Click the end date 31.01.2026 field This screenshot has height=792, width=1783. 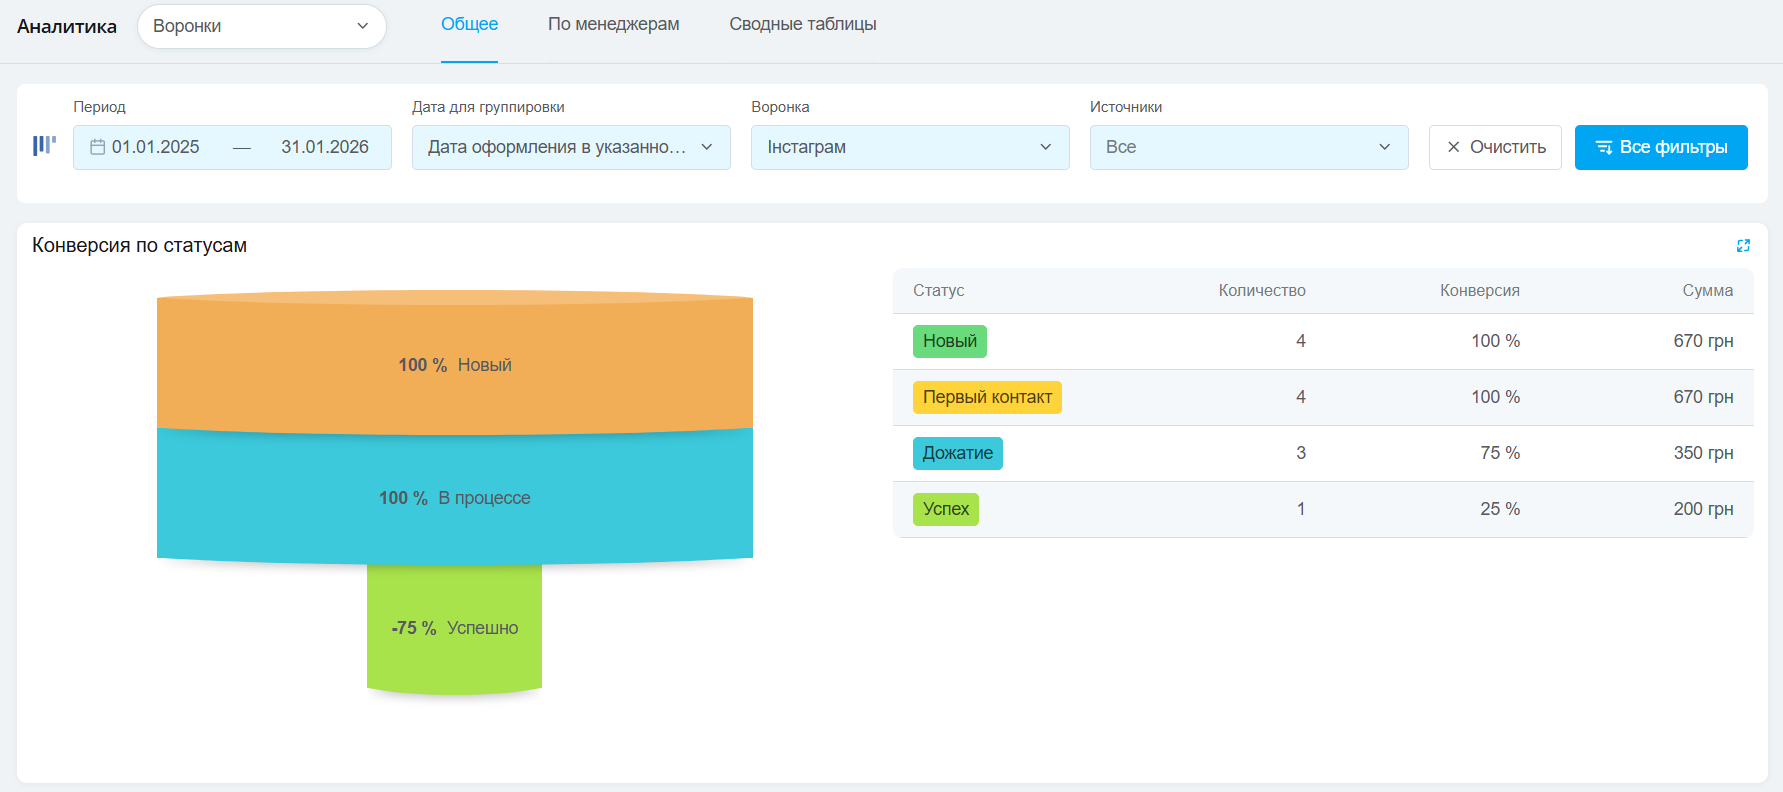(x=324, y=147)
